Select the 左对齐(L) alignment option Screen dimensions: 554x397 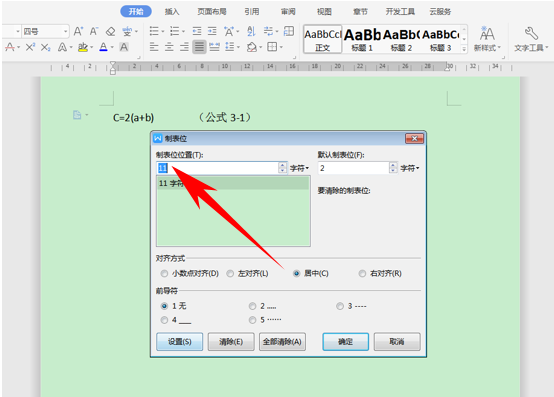pyautogui.click(x=230, y=273)
